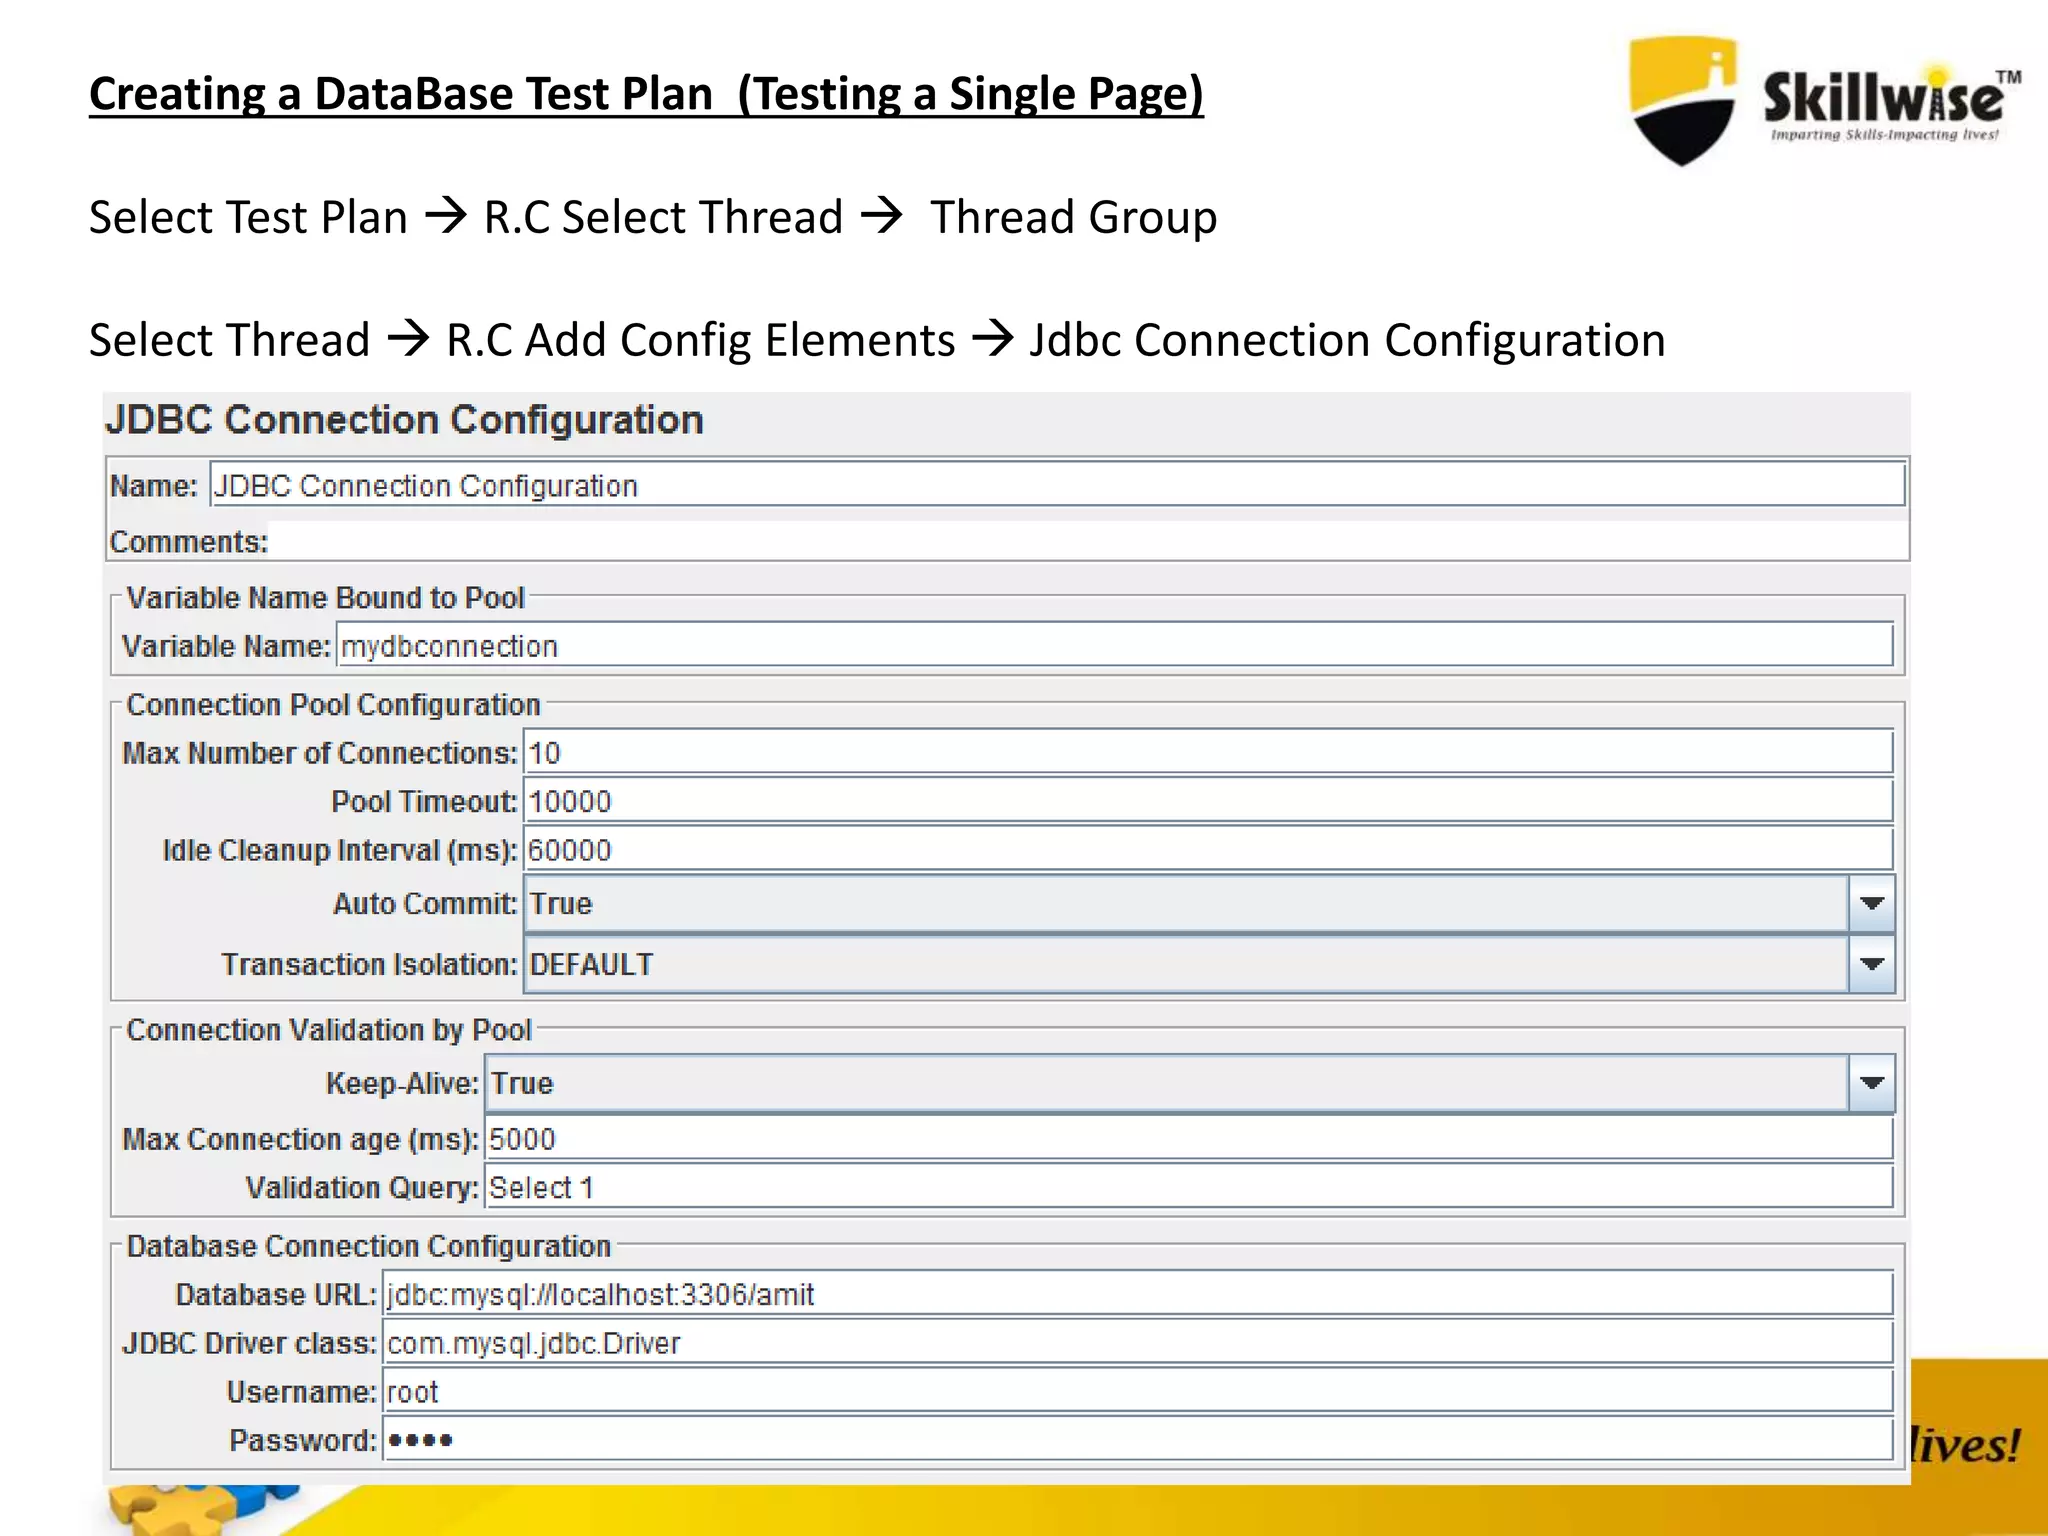This screenshot has height=1536, width=2048.
Task: Open the Transaction Isolation dropdown arrow
Action: point(1871,965)
